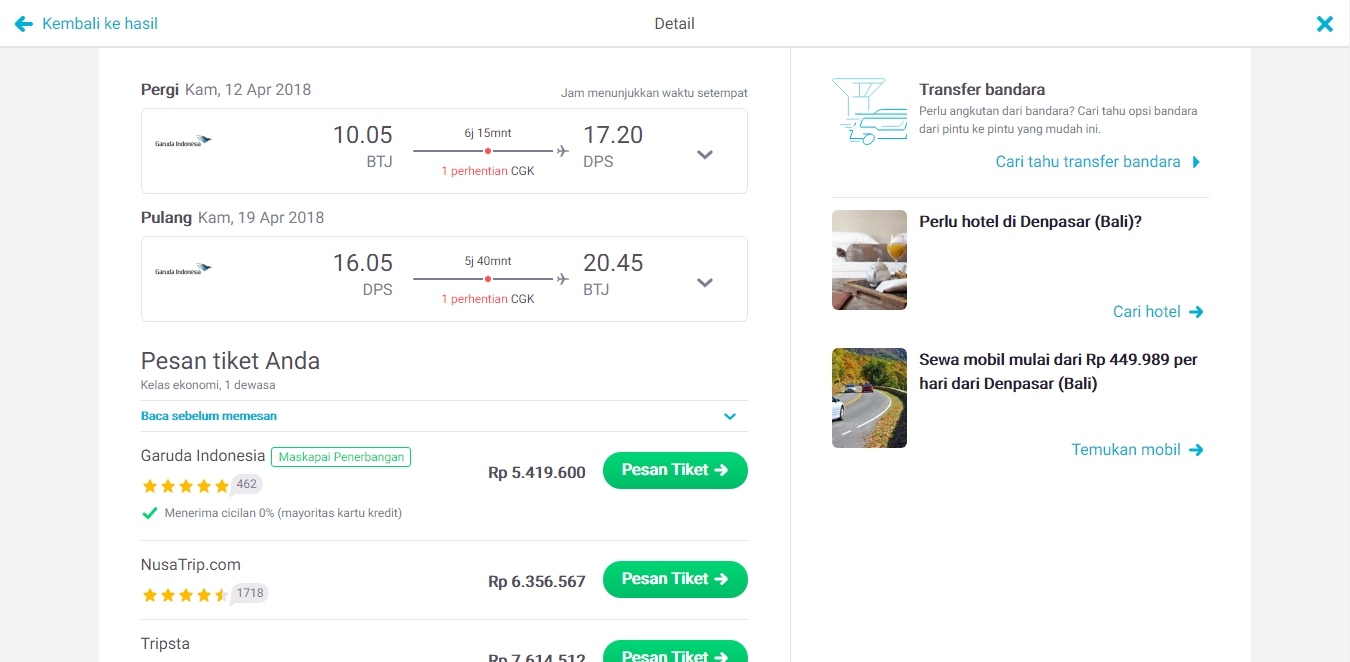1350x662 pixels.
Task: Click 'Pesan Tiket' for Garuda Indonesia
Action: coord(675,470)
